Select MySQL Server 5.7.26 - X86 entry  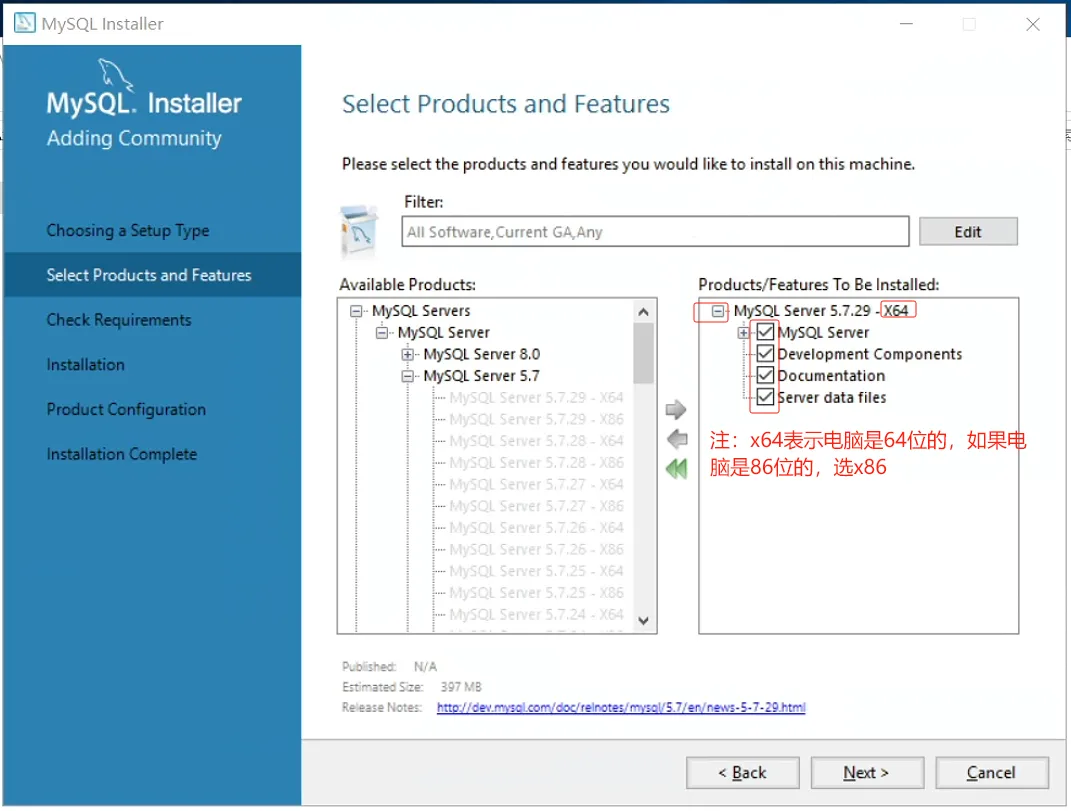tap(536, 549)
